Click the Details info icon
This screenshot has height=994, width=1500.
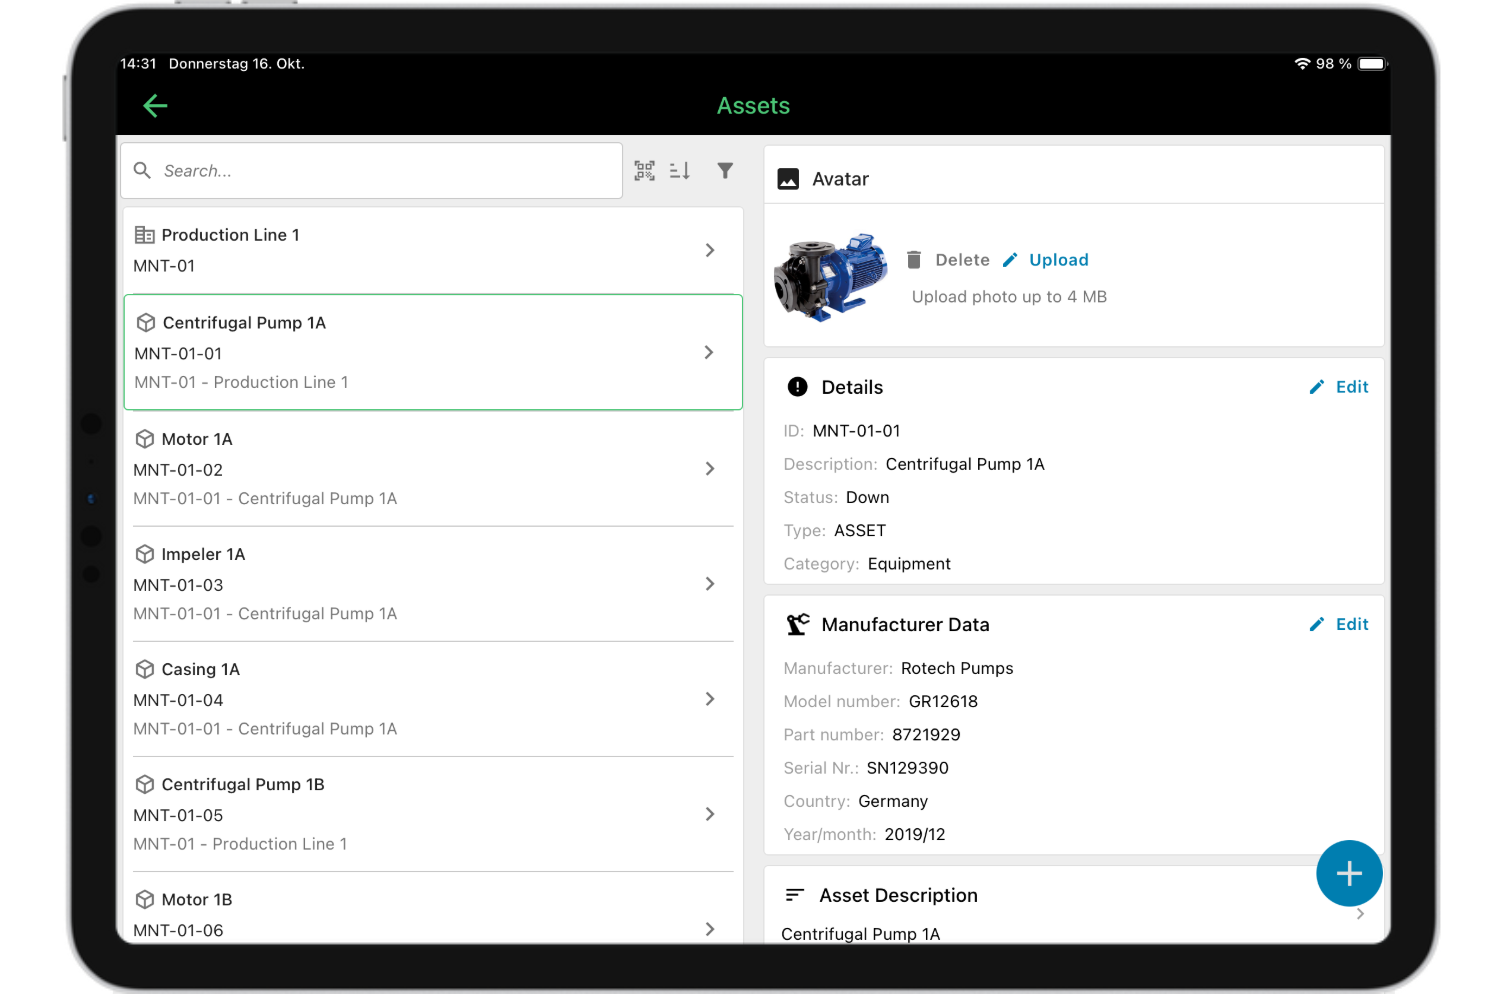[797, 387]
